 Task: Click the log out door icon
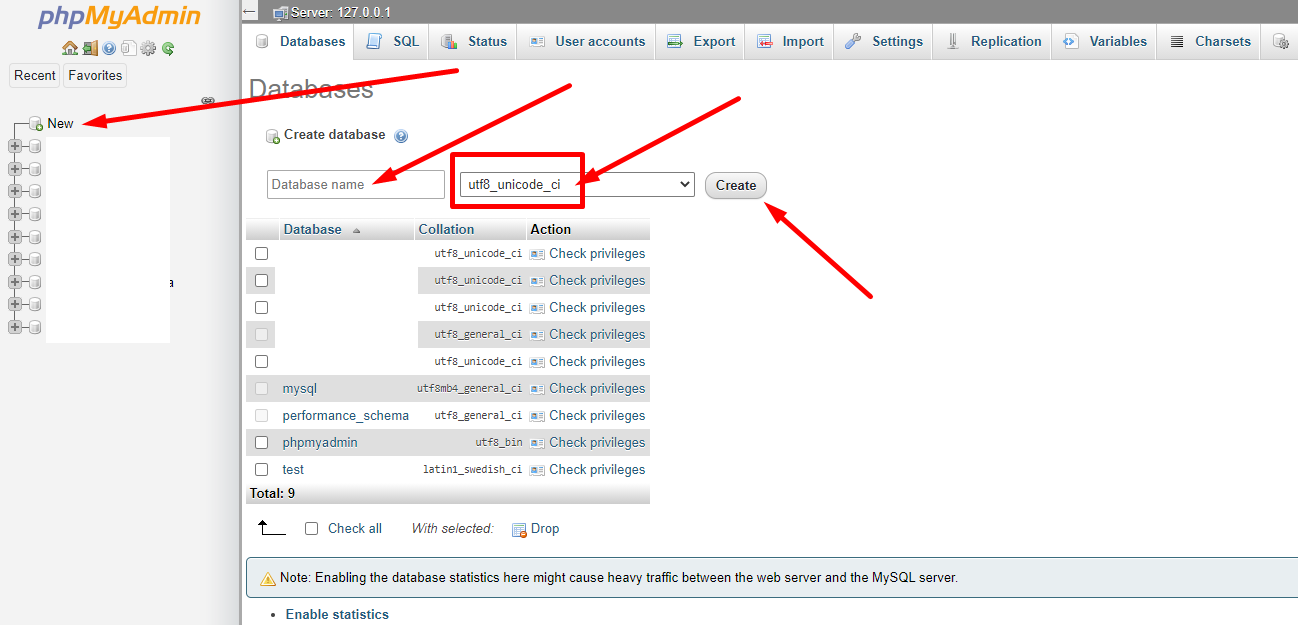[x=89, y=48]
